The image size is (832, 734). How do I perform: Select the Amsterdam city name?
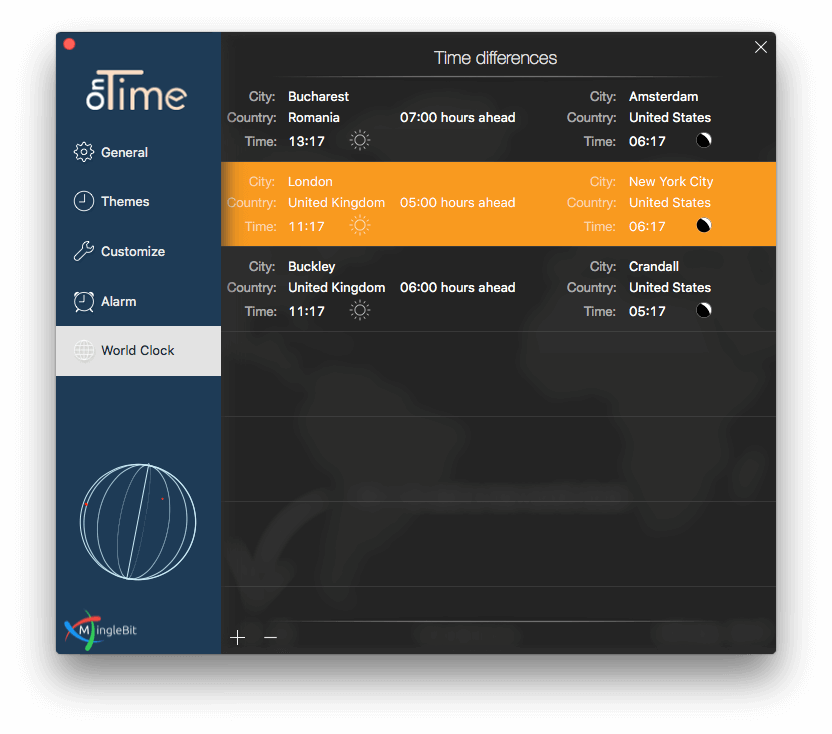tap(663, 97)
